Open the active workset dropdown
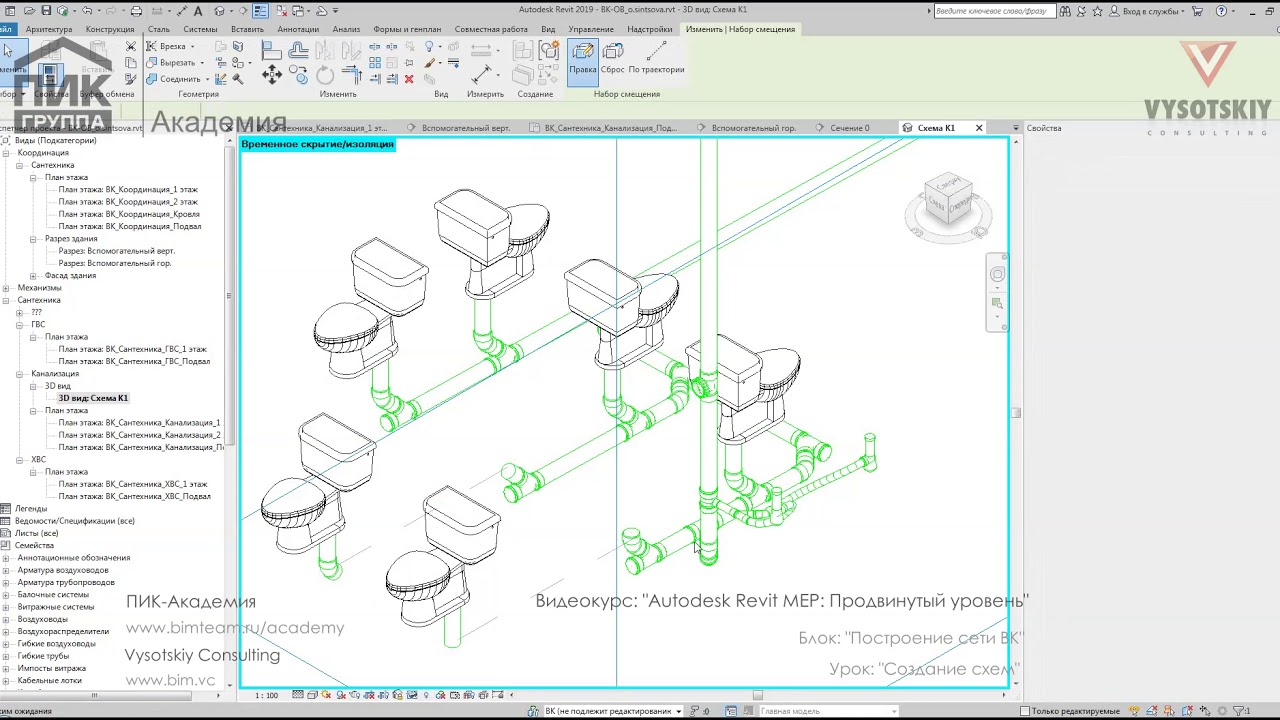The image size is (1280, 720). (x=678, y=711)
